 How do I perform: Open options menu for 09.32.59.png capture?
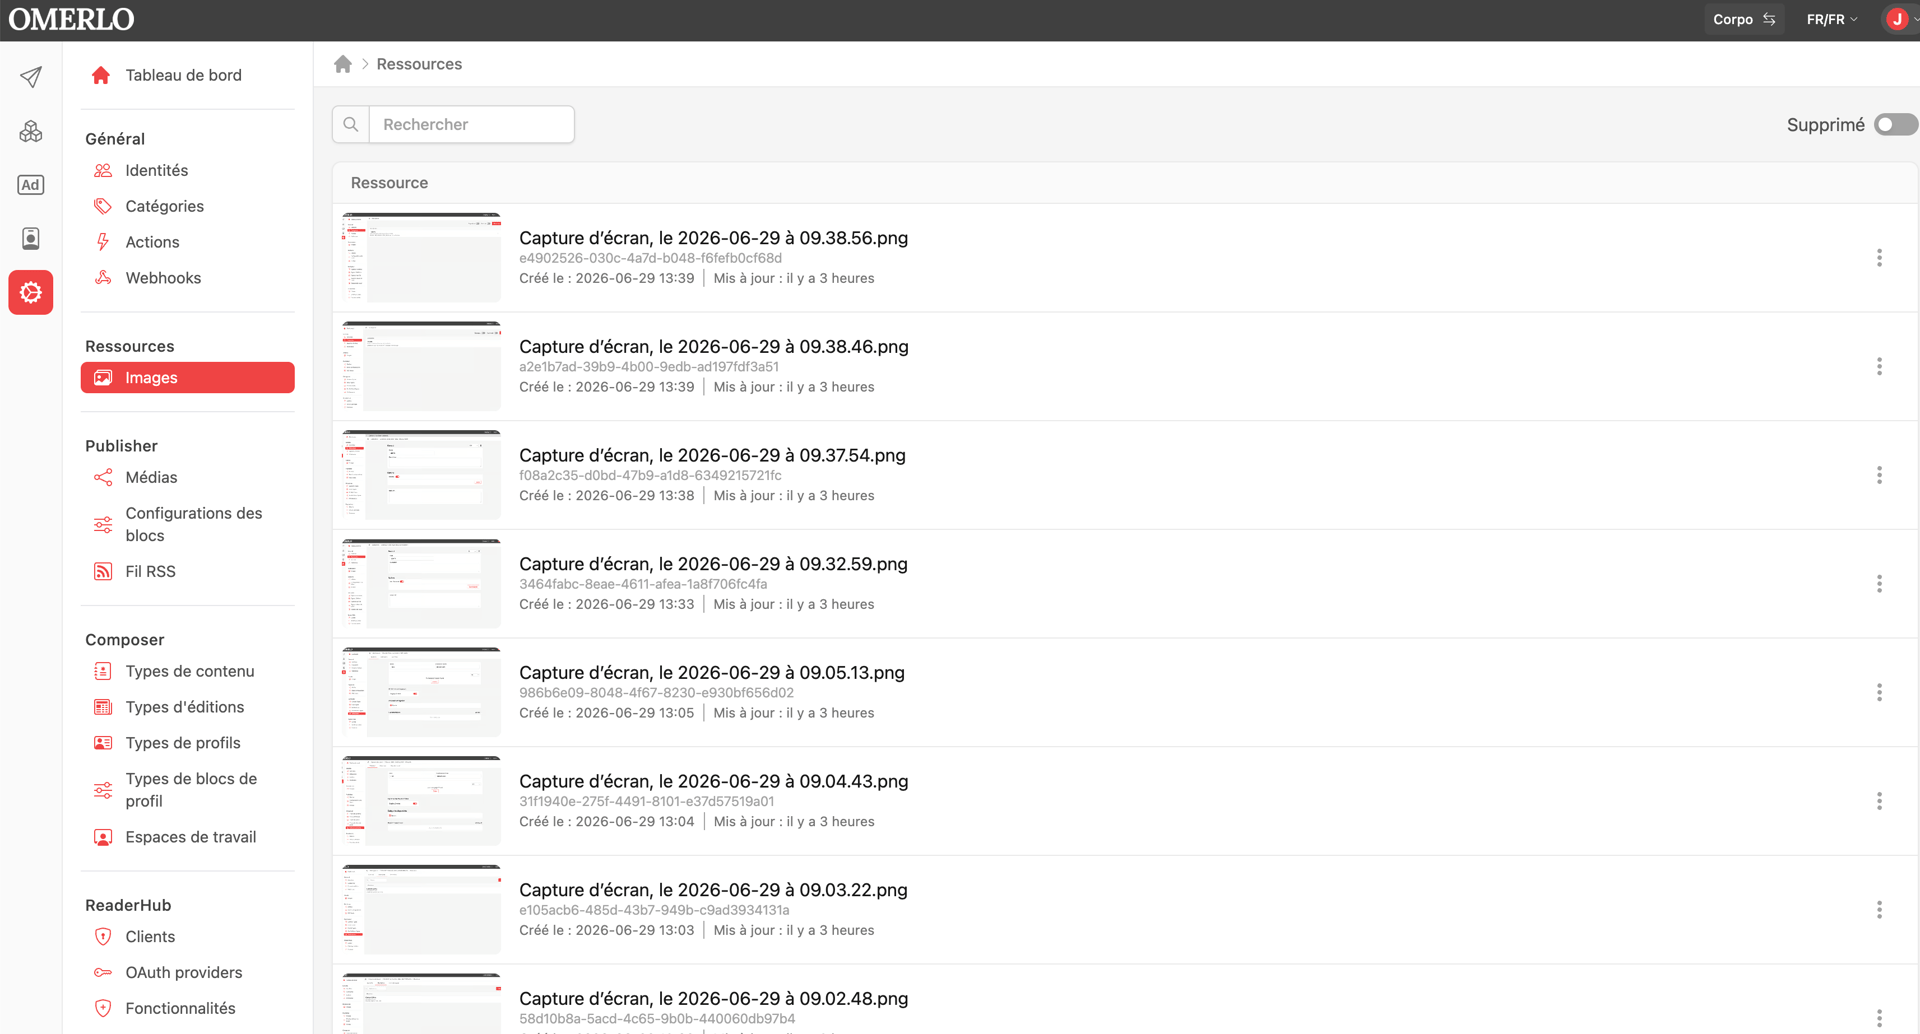click(x=1879, y=584)
